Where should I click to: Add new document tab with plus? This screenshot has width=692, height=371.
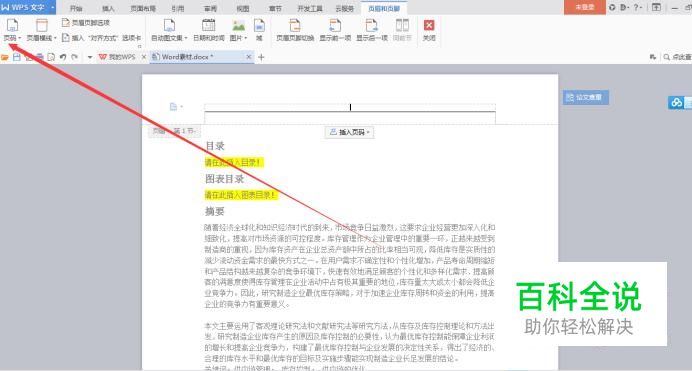[x=261, y=57]
